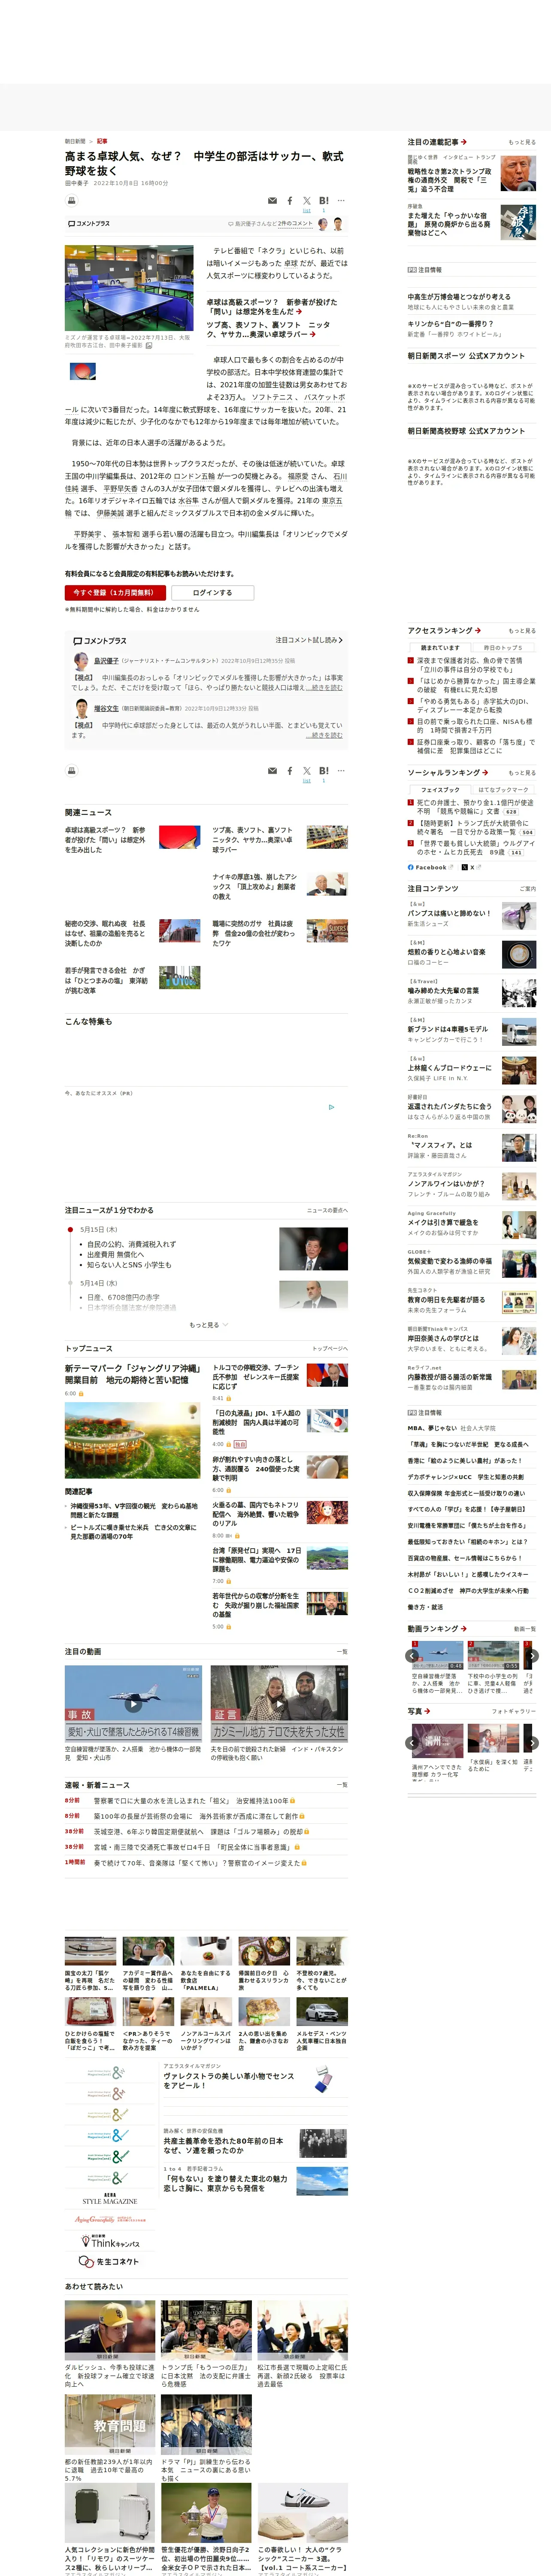Share on X using the bottom X icon

(x=307, y=771)
